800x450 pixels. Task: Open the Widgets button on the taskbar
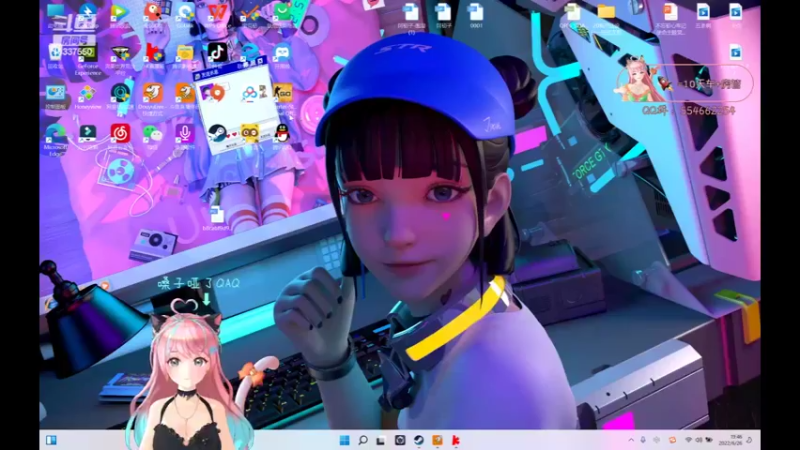click(x=51, y=440)
